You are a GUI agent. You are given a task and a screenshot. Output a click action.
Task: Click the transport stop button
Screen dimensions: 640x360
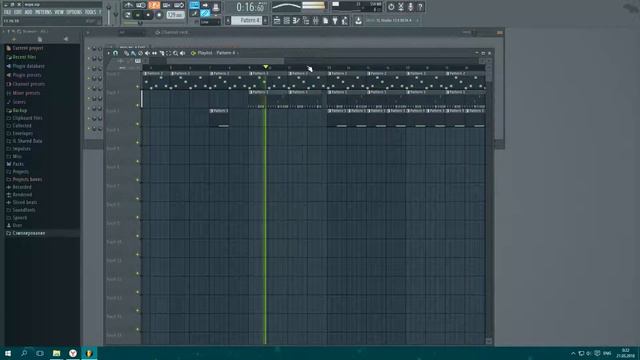point(148,15)
